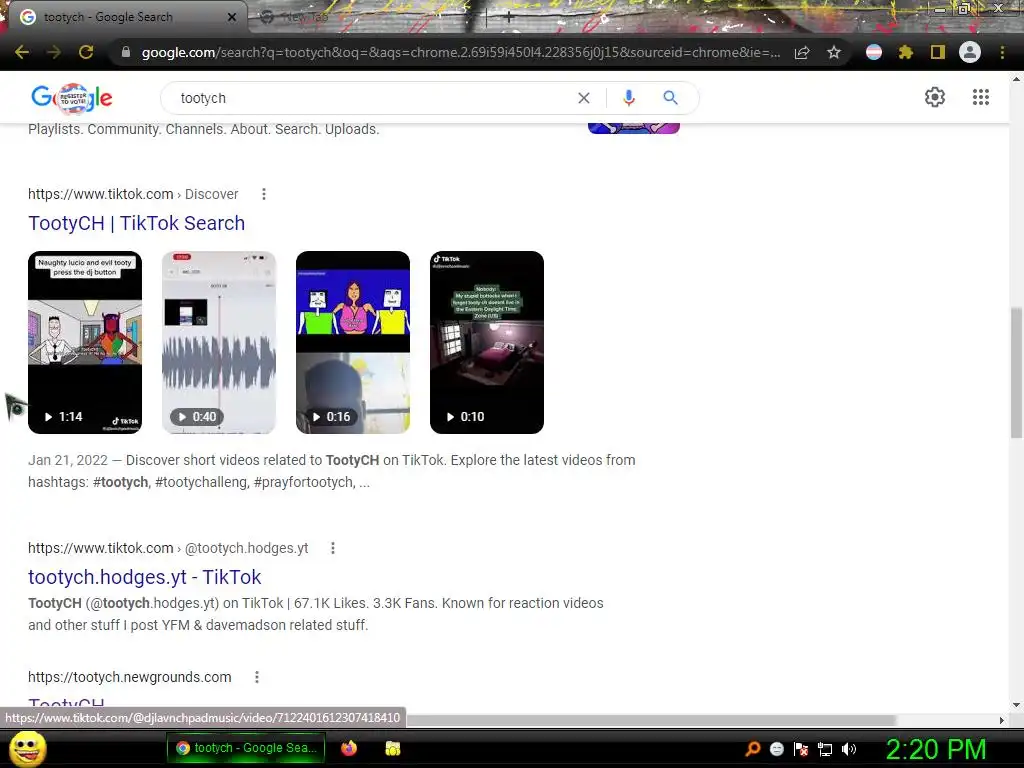Click the scroll-down arrow of page scrollbar
Screen dimensions: 1024x768
(x=1016, y=705)
